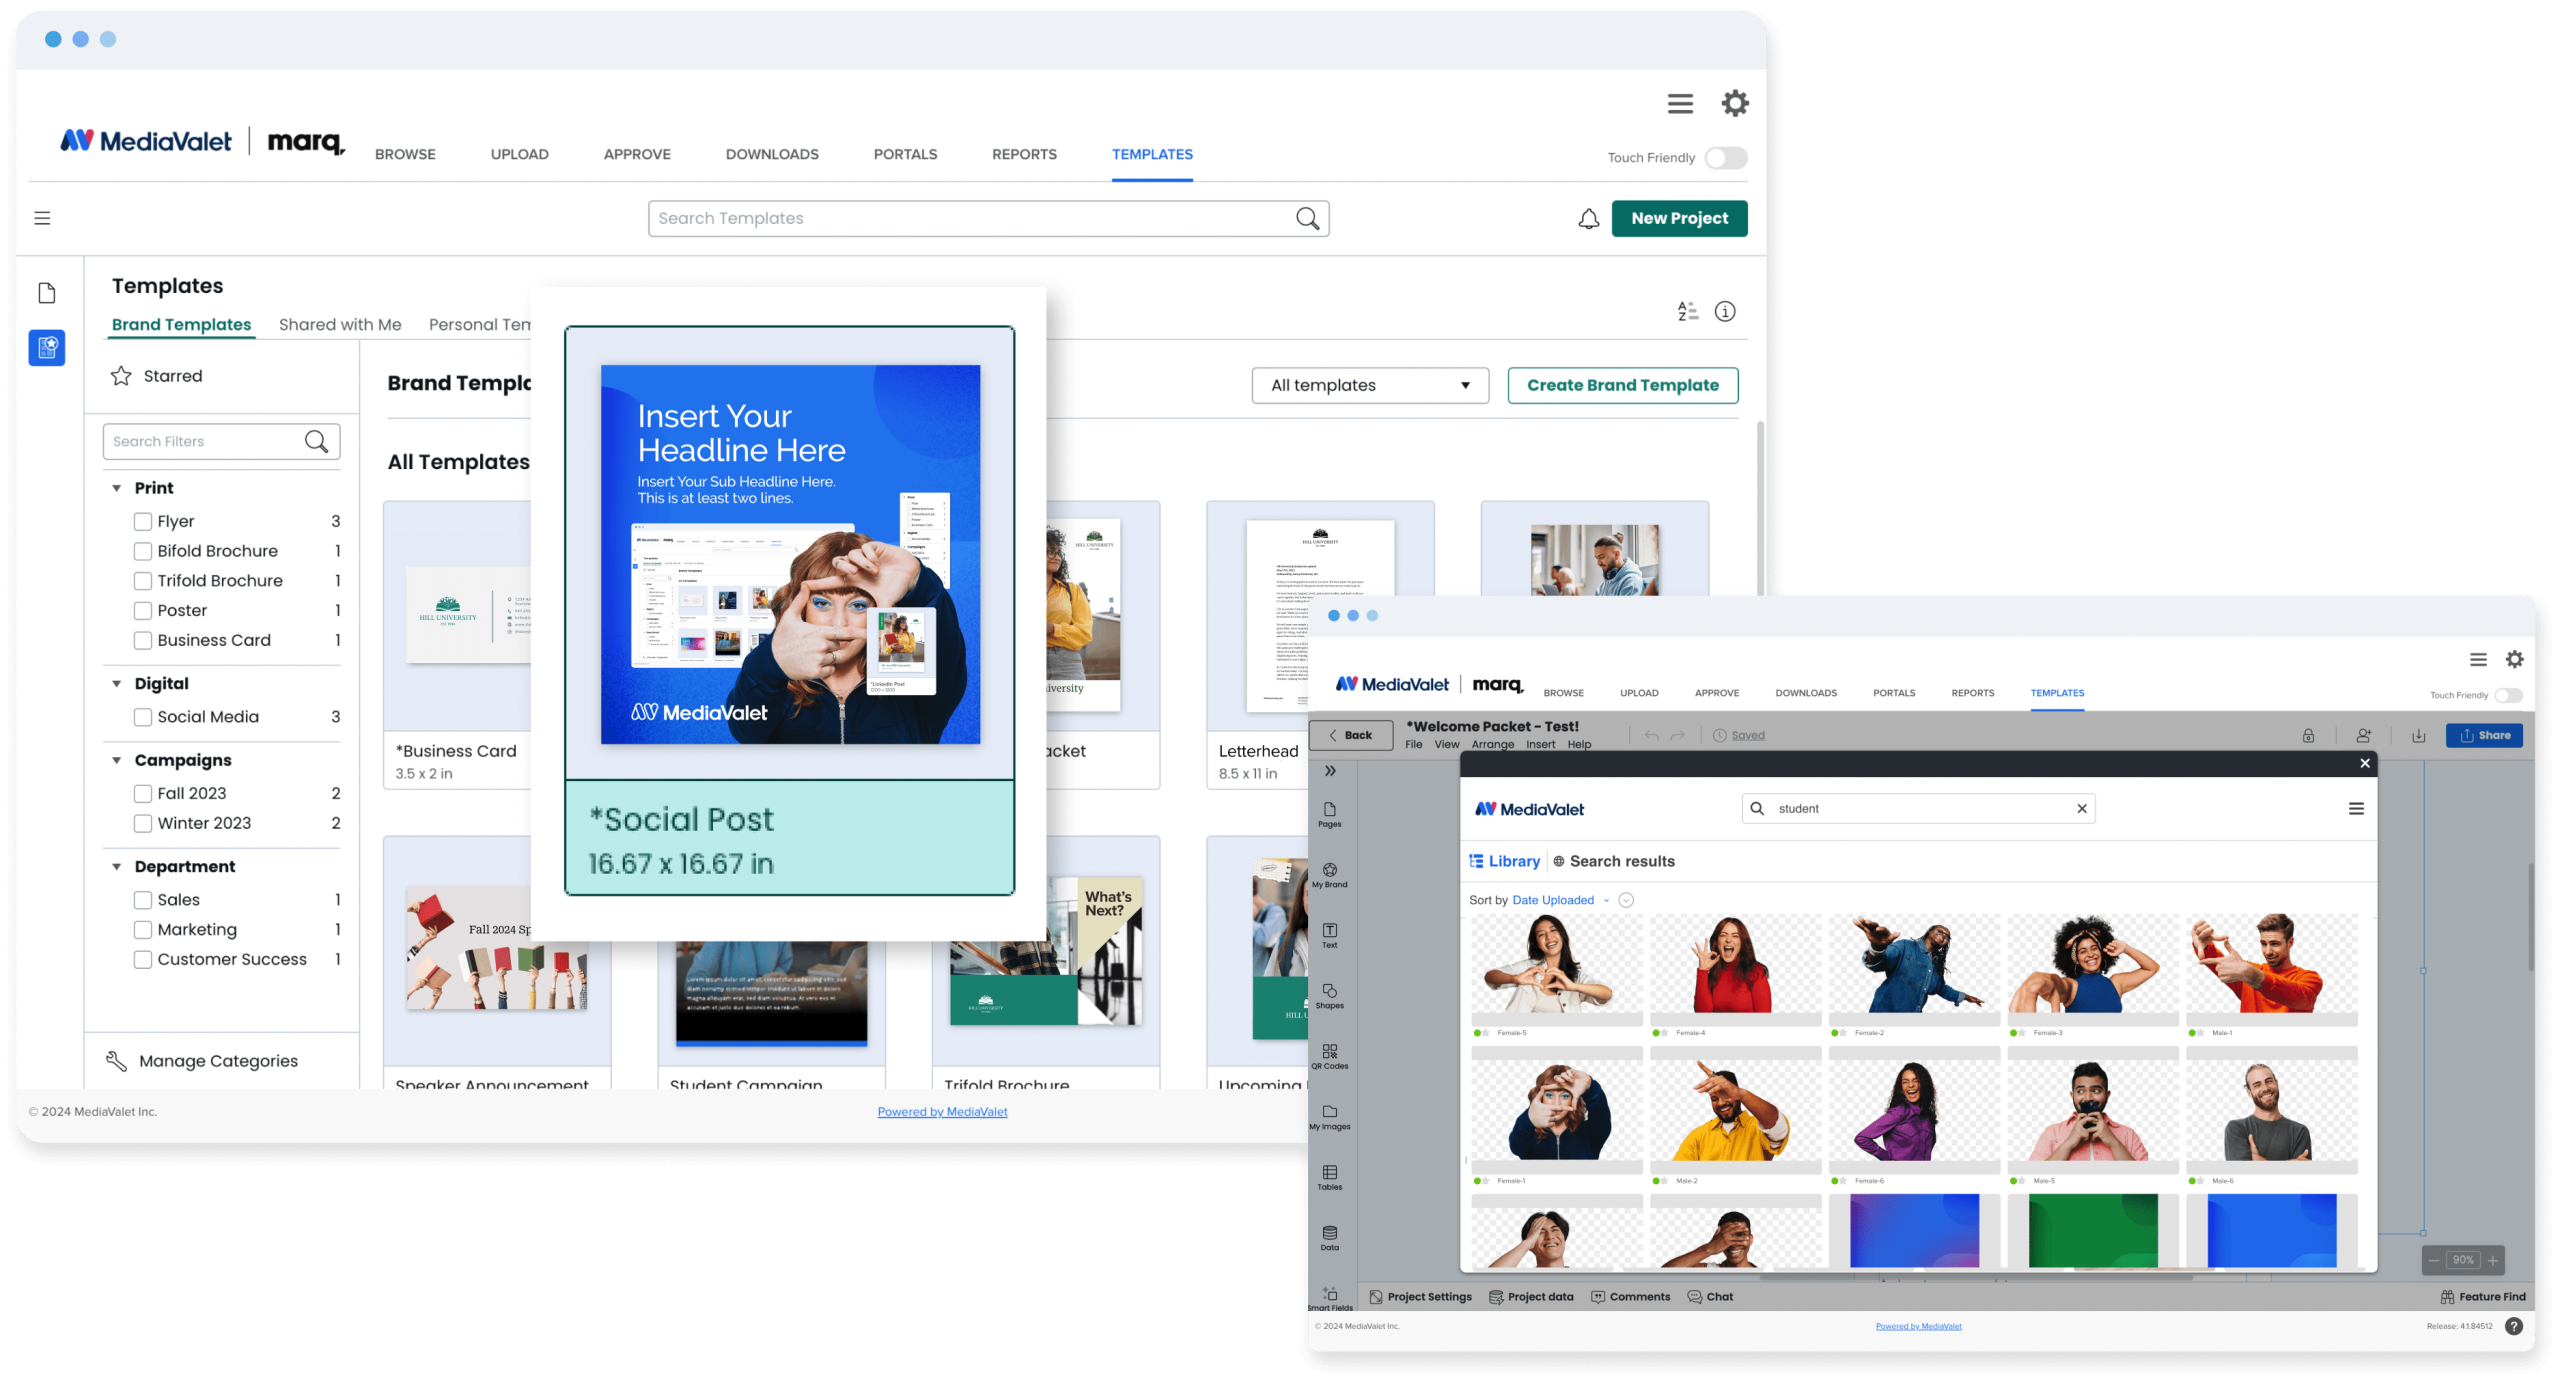Viewport: 2560px width, 1382px height.
Task: Check the Bifold Brochure filter
Action: pos(143,551)
